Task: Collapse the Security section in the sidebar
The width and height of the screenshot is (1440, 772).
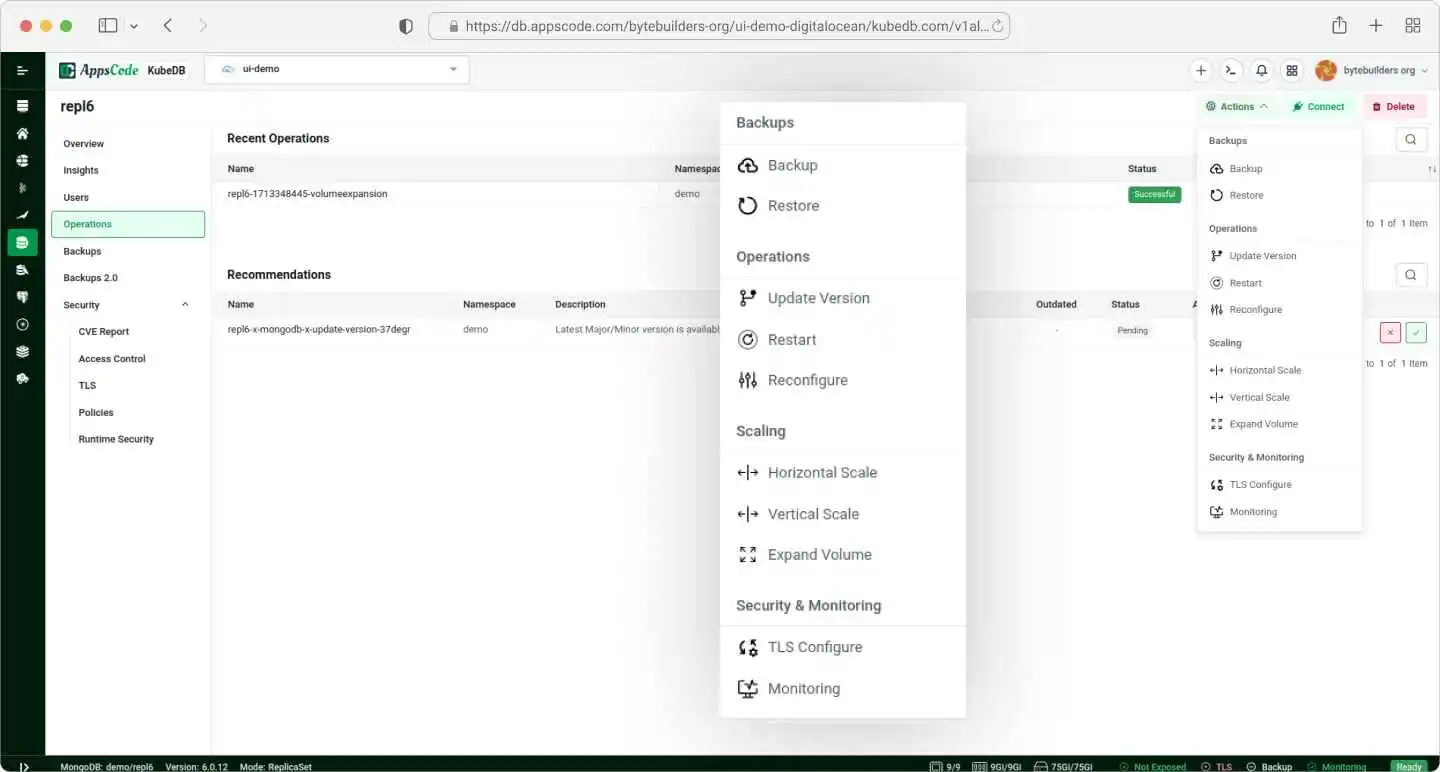Action: (185, 305)
